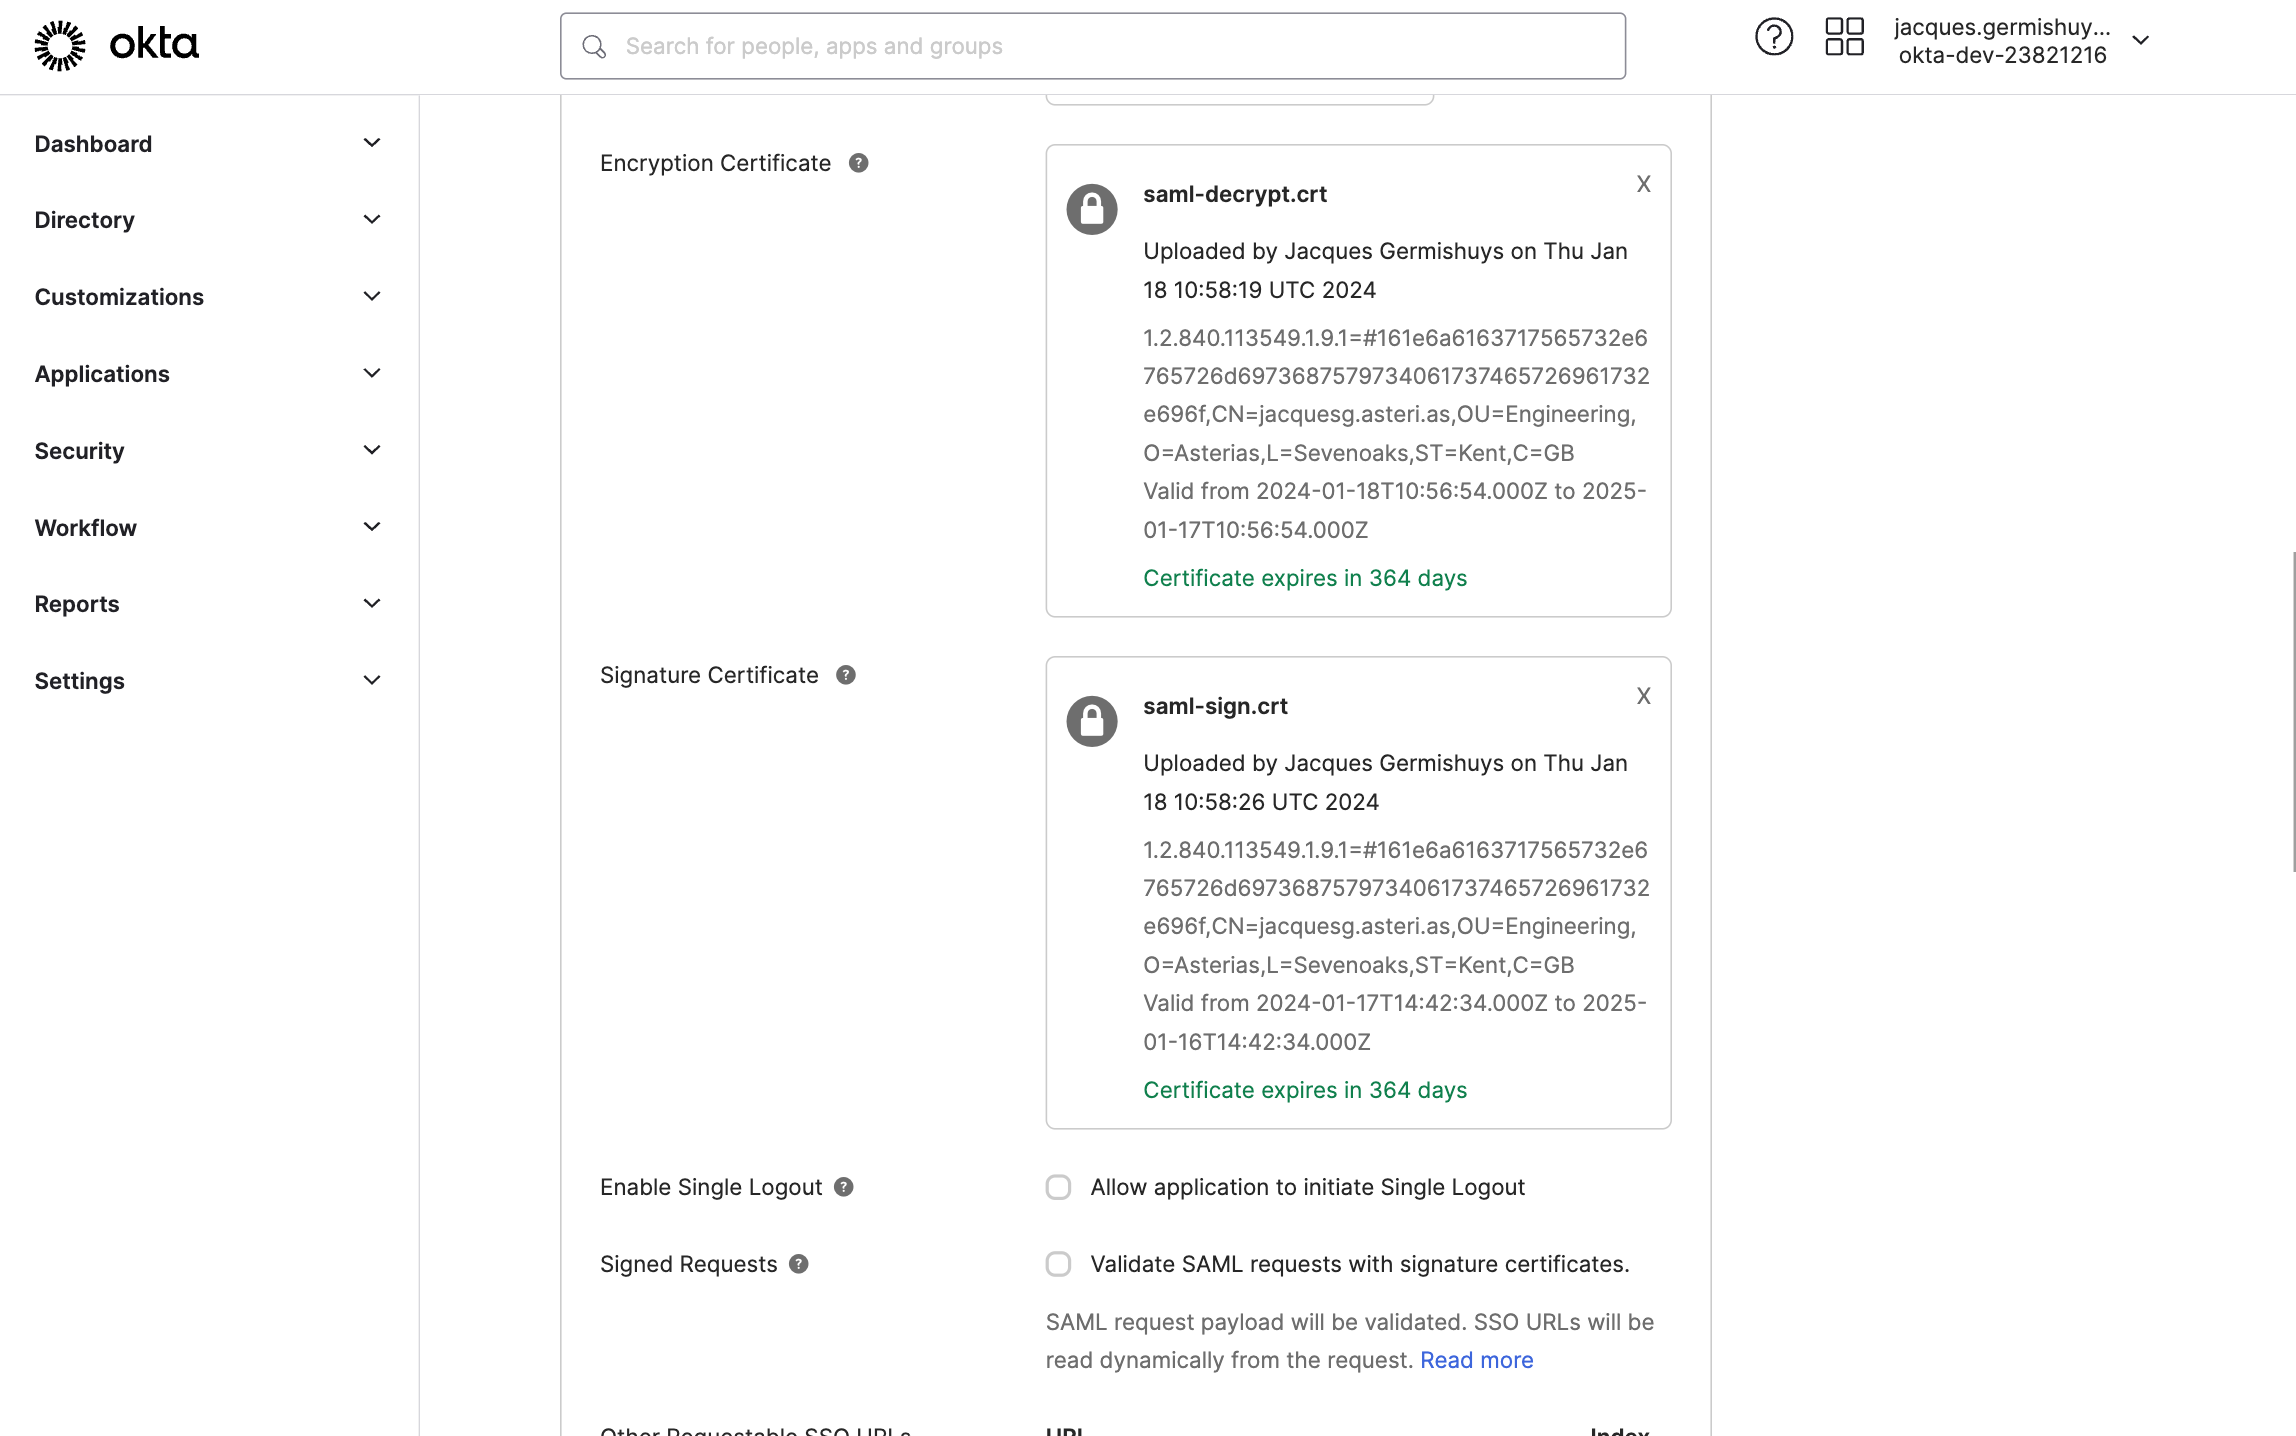Image resolution: width=2296 pixels, height=1436 pixels.
Task: Open the Encryption Certificate help tooltip
Action: 858,162
